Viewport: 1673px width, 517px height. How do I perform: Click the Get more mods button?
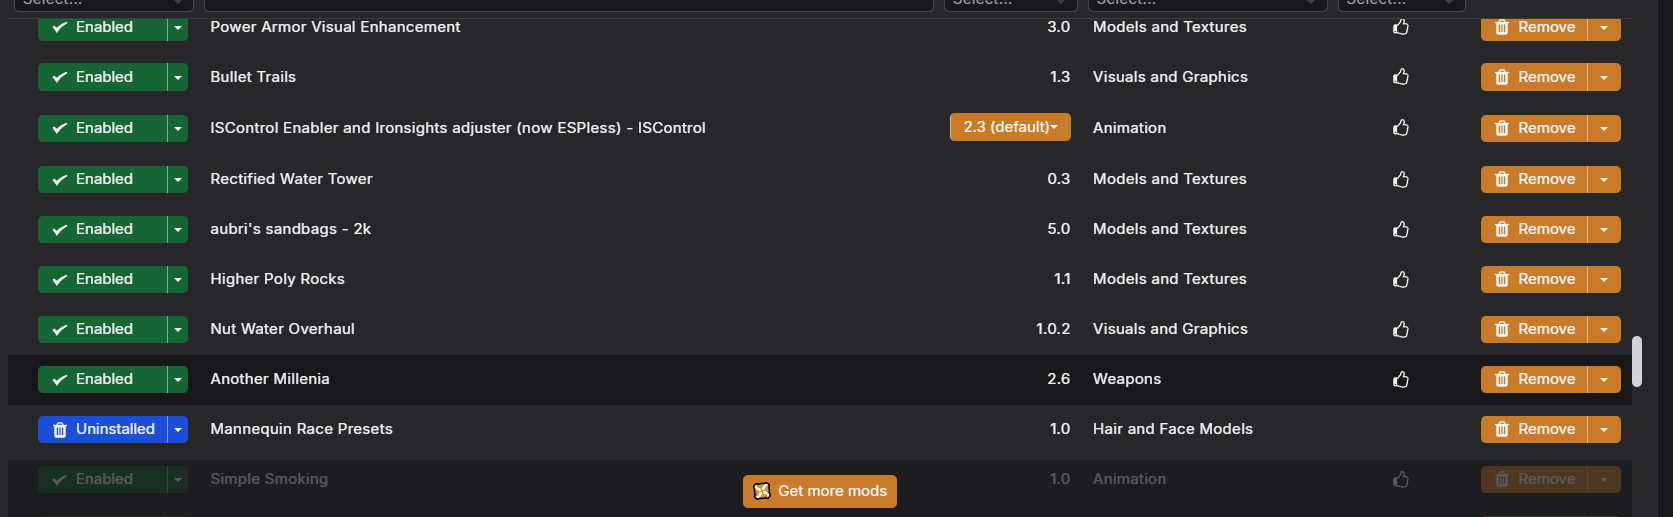820,491
